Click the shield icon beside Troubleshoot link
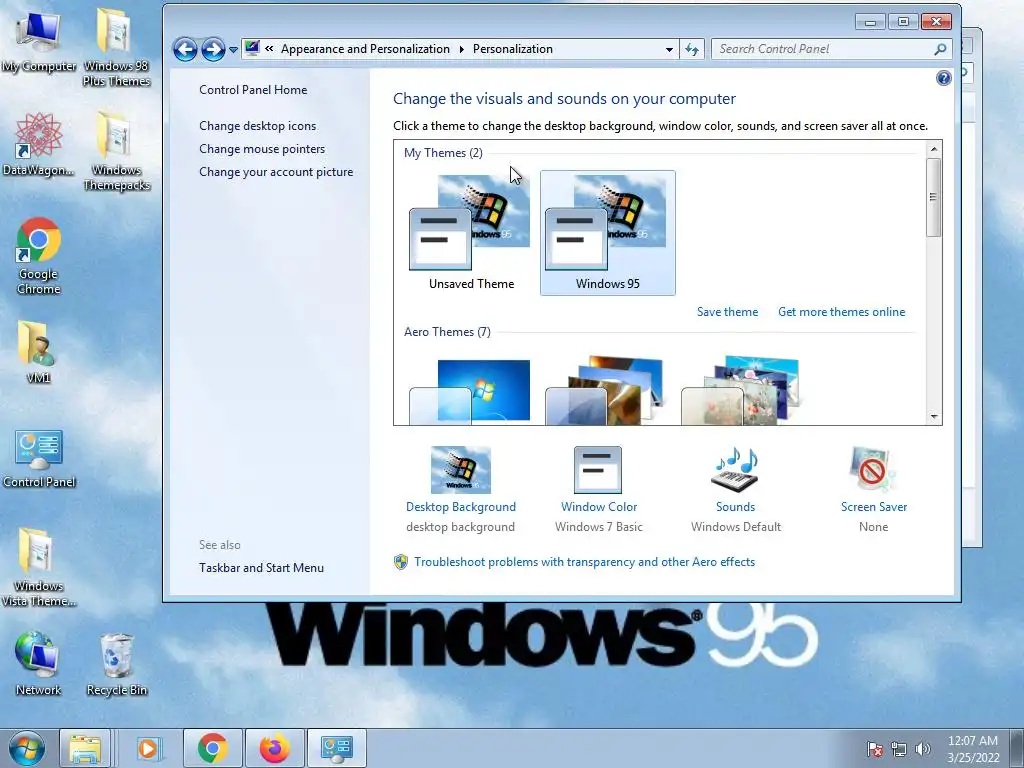1024x768 pixels. click(x=401, y=562)
